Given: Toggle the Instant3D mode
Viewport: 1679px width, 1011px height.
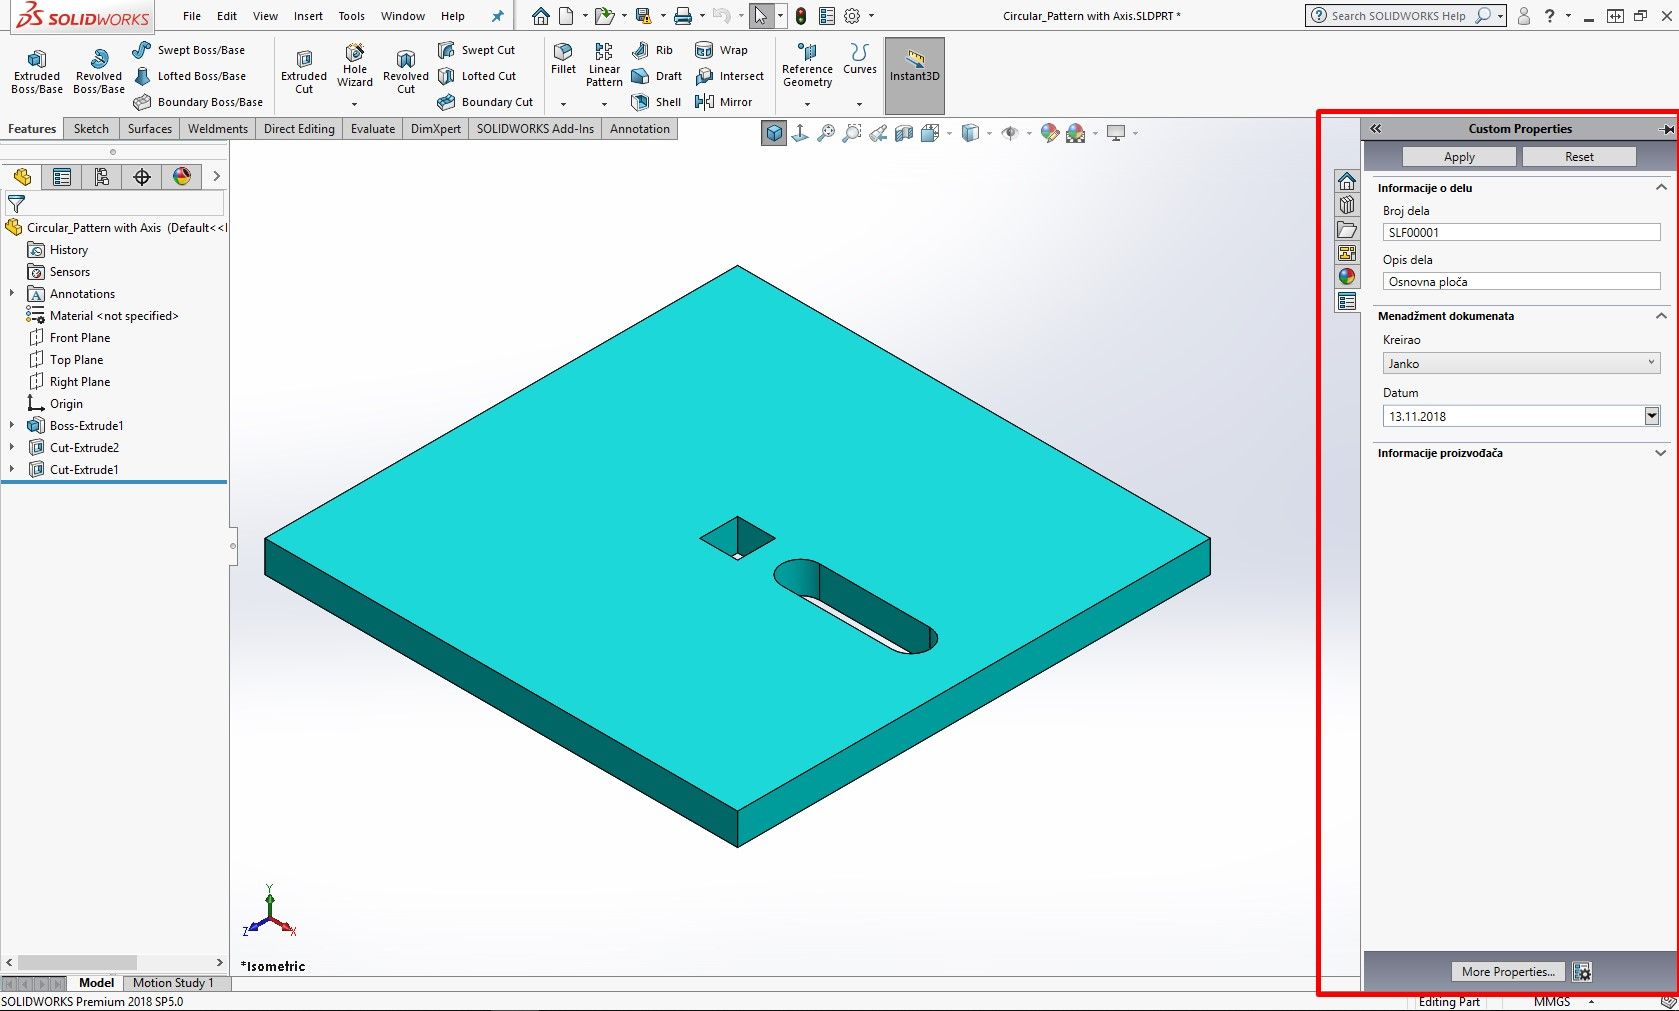Looking at the screenshot, I should tap(914, 67).
